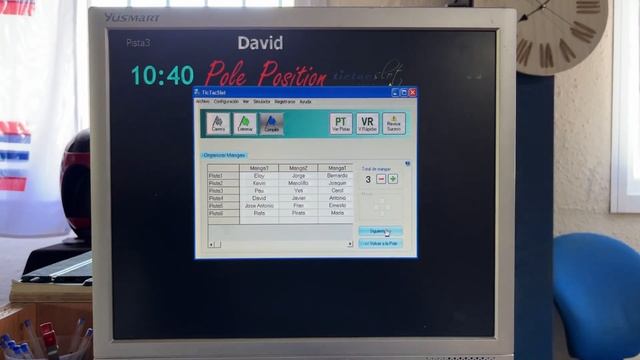Click the Volver a la Pole button
Viewport: 640px width, 360px height.
coord(380,243)
